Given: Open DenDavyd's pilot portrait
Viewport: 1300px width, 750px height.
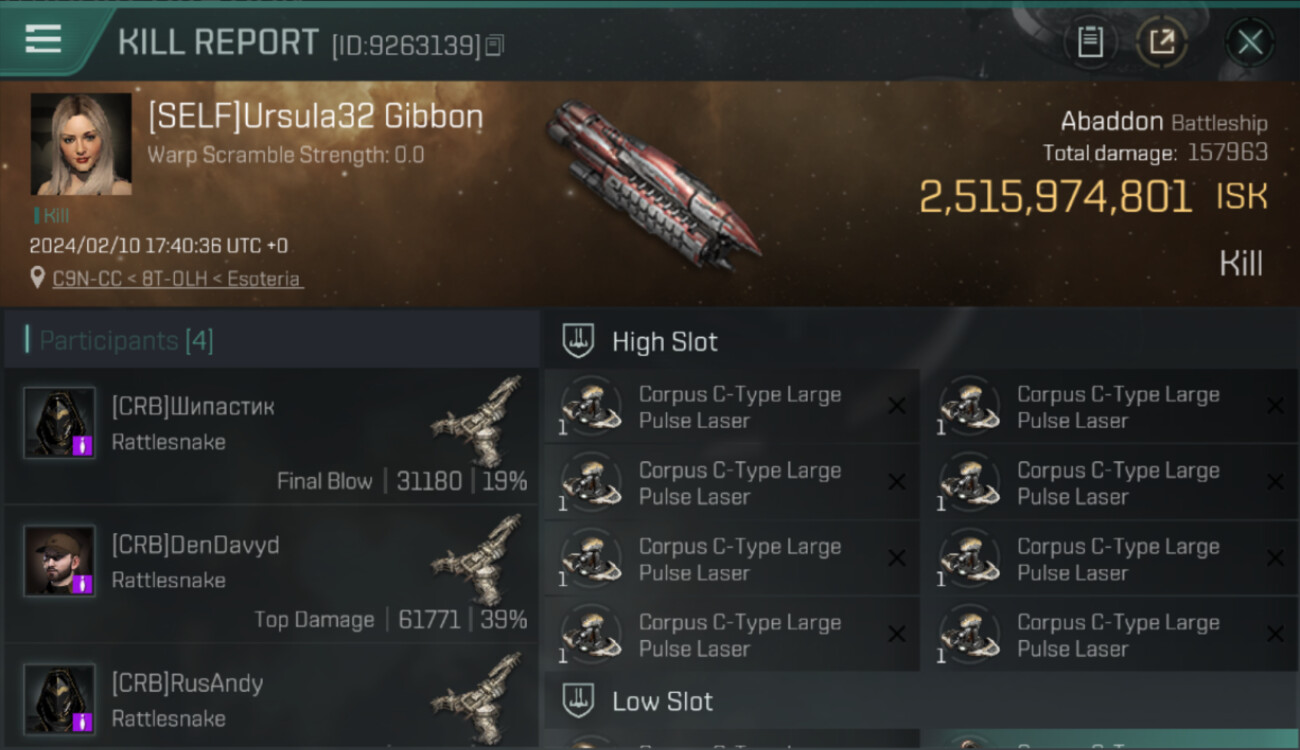Looking at the screenshot, I should tap(60, 561).
